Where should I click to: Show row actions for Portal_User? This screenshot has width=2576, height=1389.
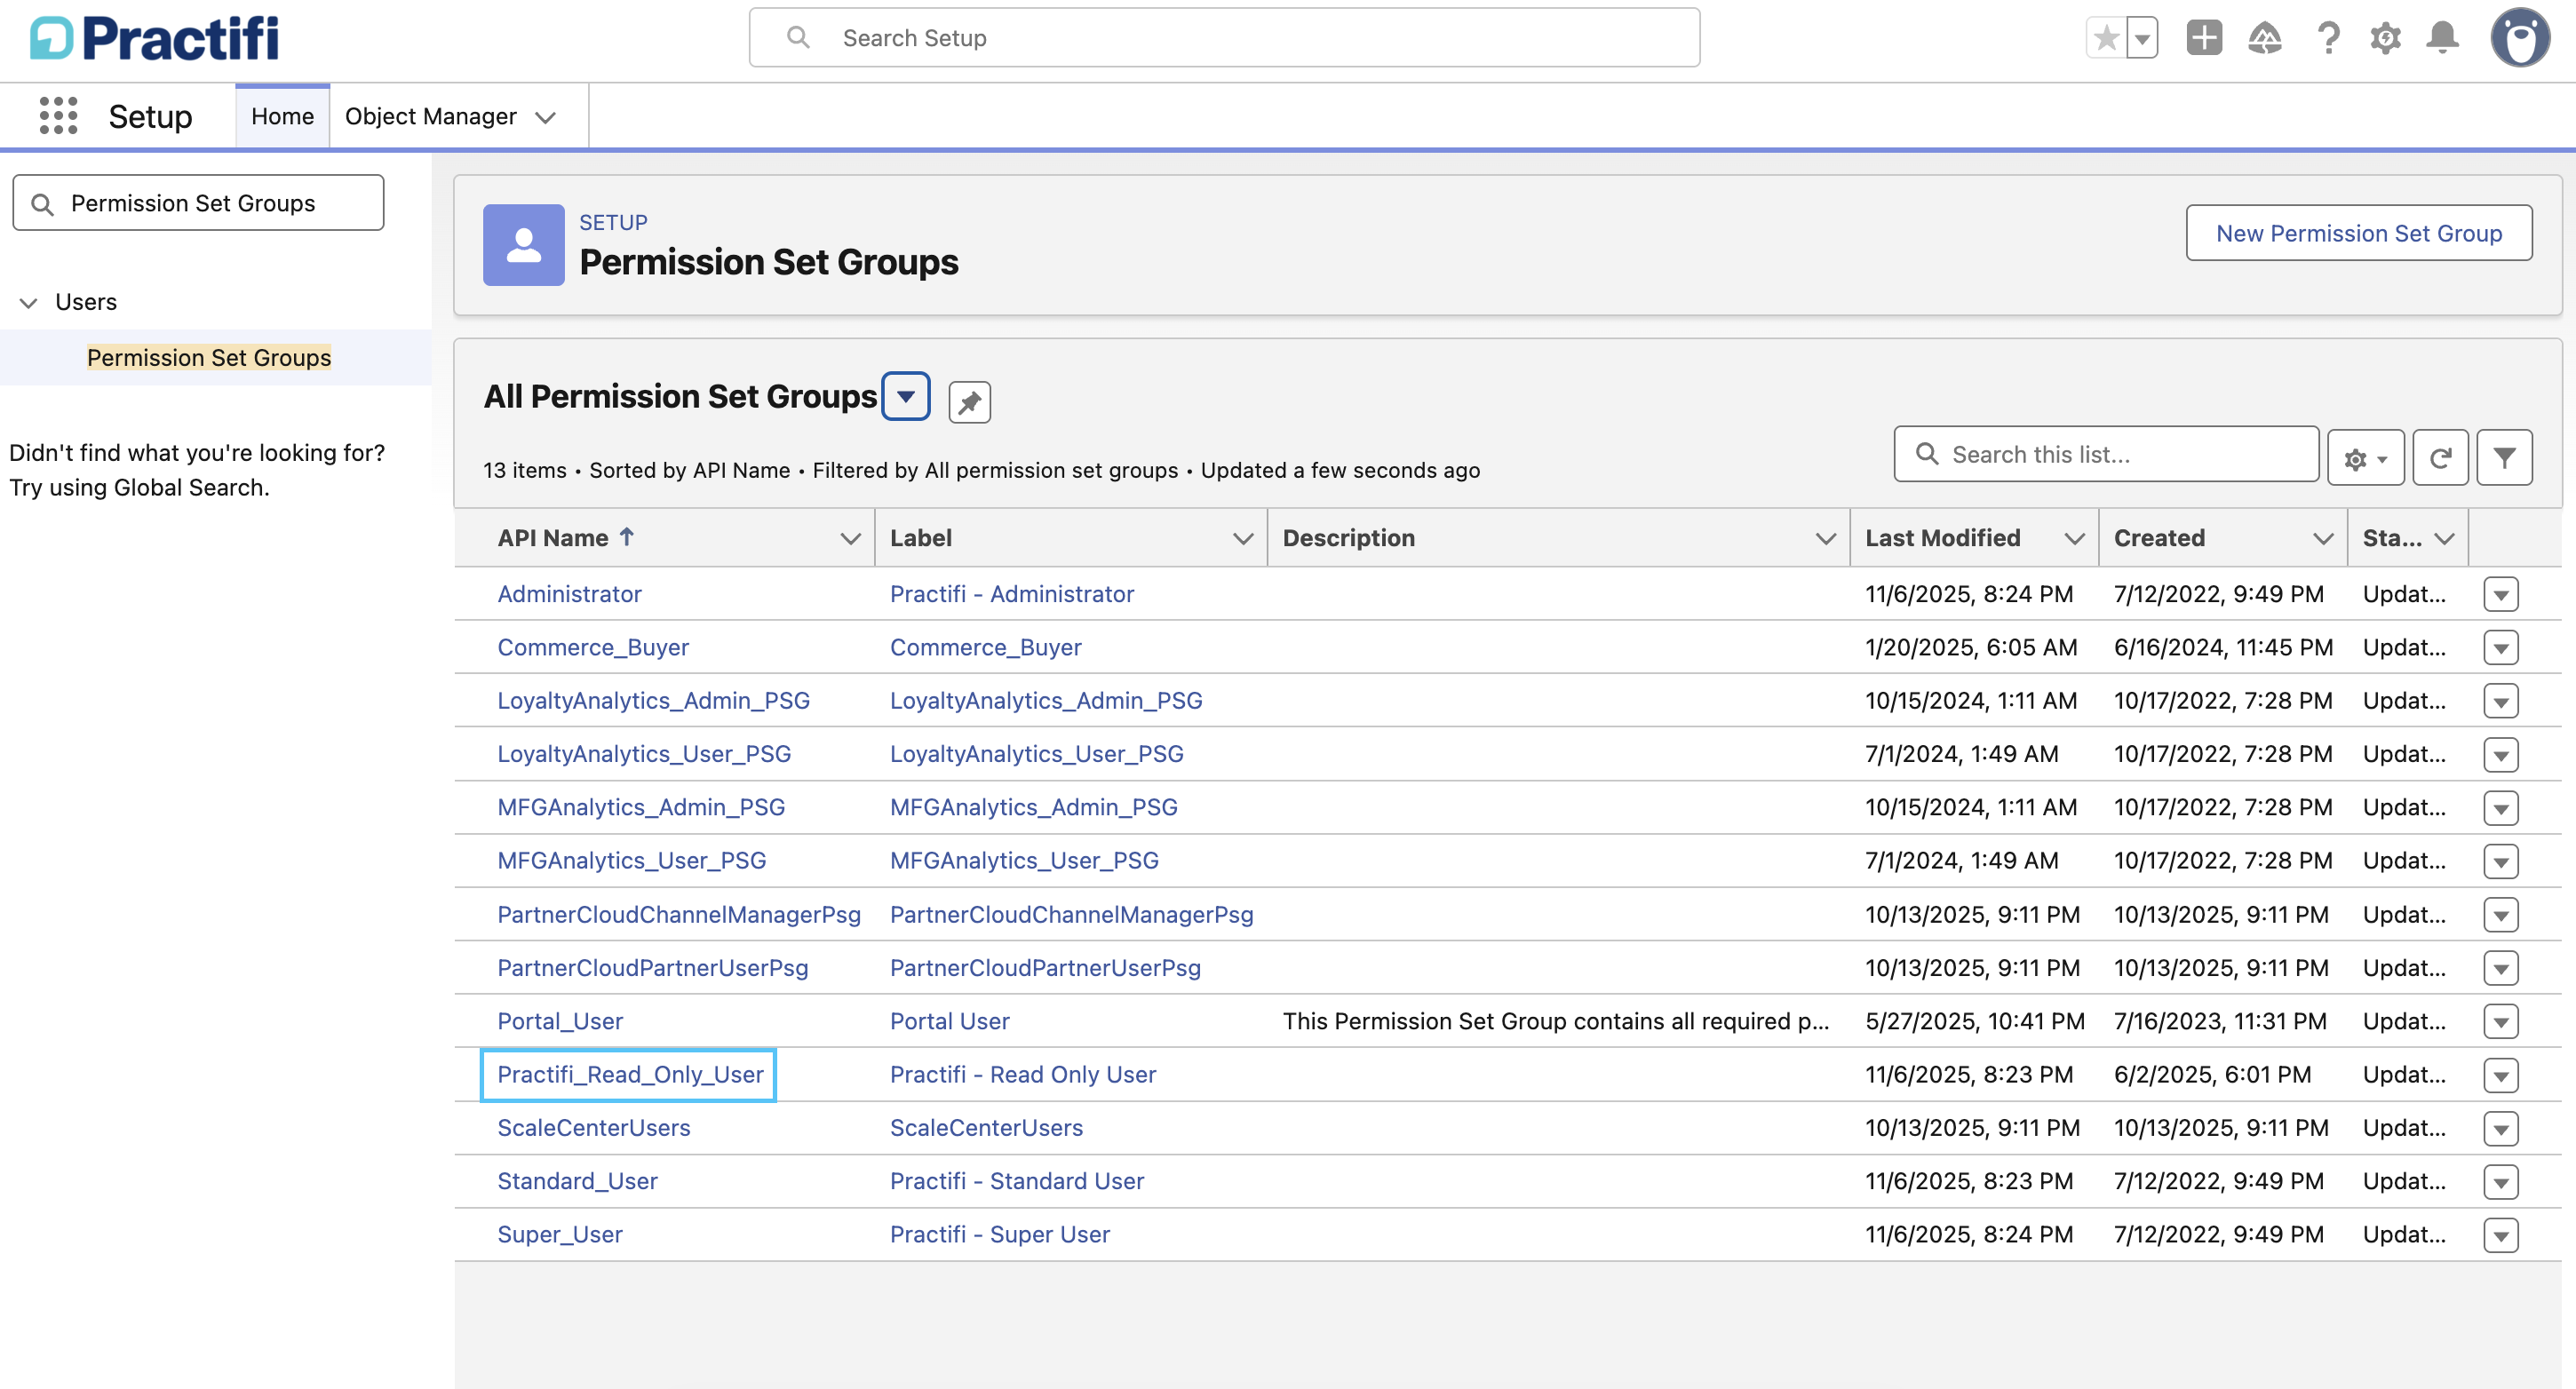click(2500, 1021)
